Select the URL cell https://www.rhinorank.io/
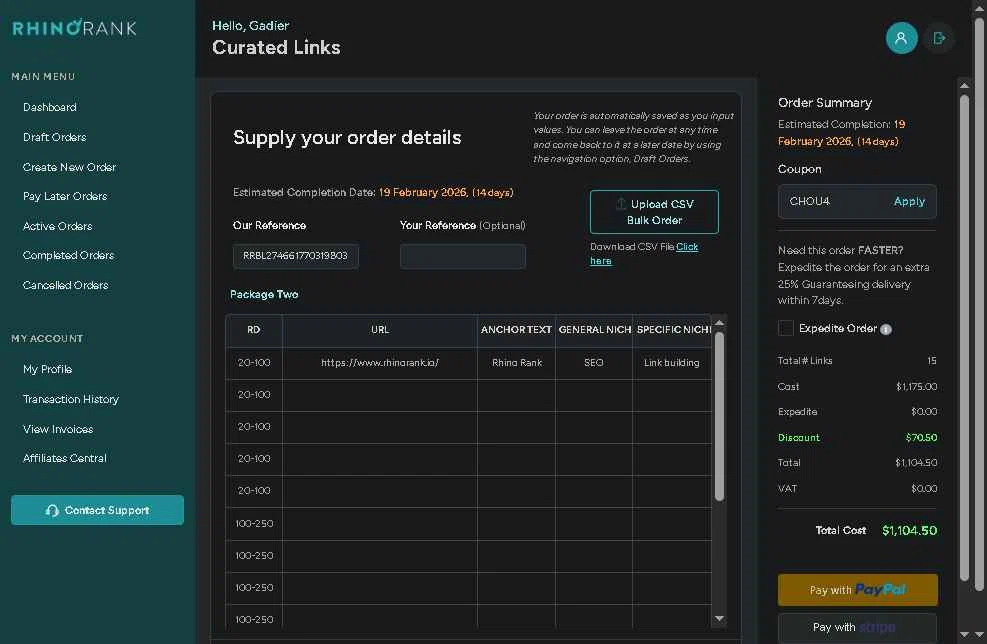Viewport: 987px width, 644px height. (x=380, y=363)
